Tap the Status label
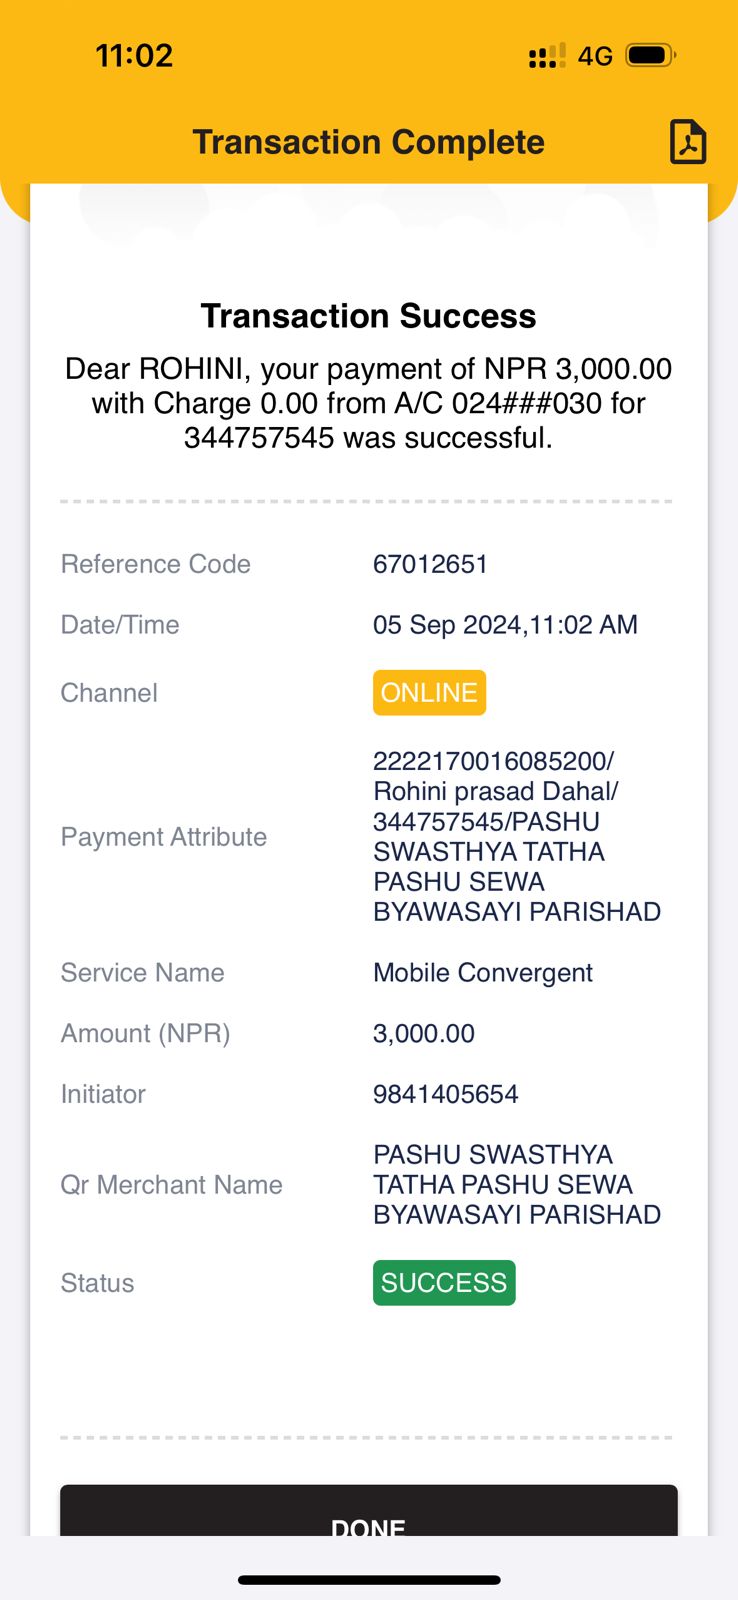The image size is (738, 1600). tap(97, 1283)
